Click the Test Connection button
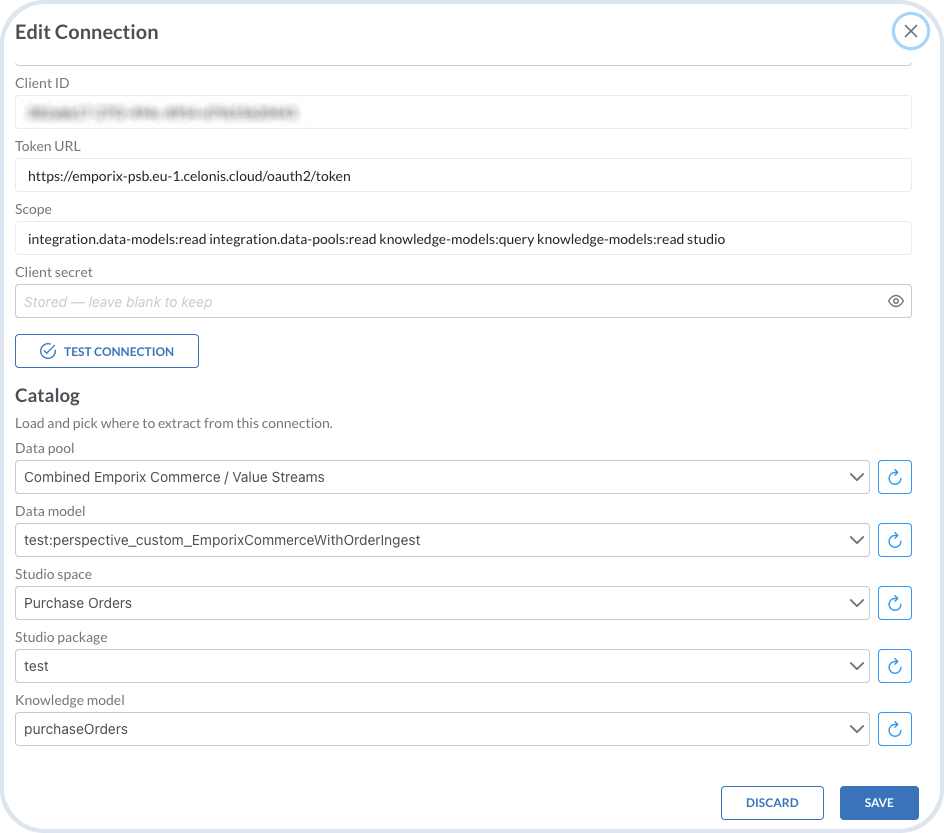Image resolution: width=944 pixels, height=833 pixels. point(107,351)
